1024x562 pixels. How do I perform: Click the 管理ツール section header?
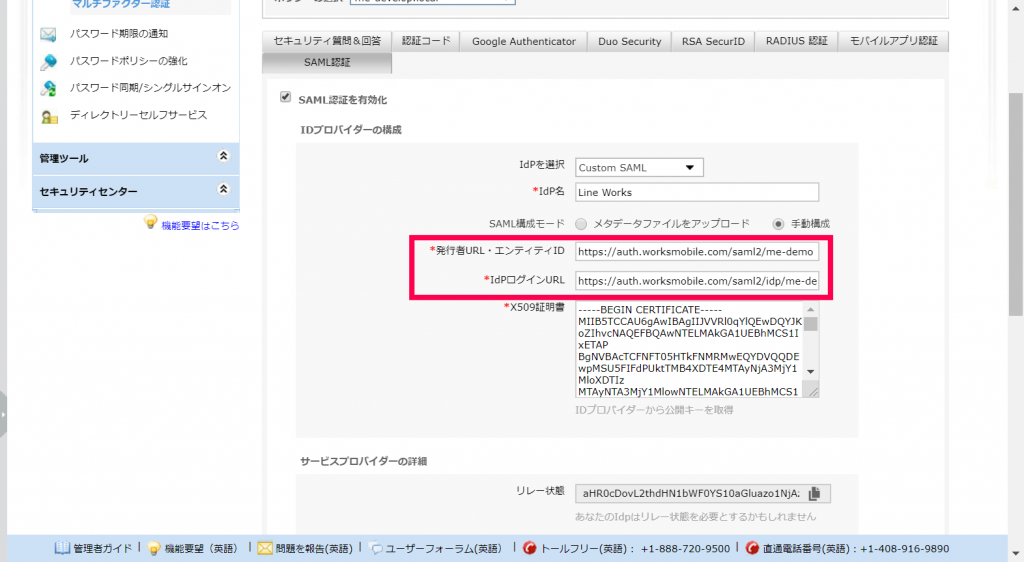pyautogui.click(x=136, y=159)
